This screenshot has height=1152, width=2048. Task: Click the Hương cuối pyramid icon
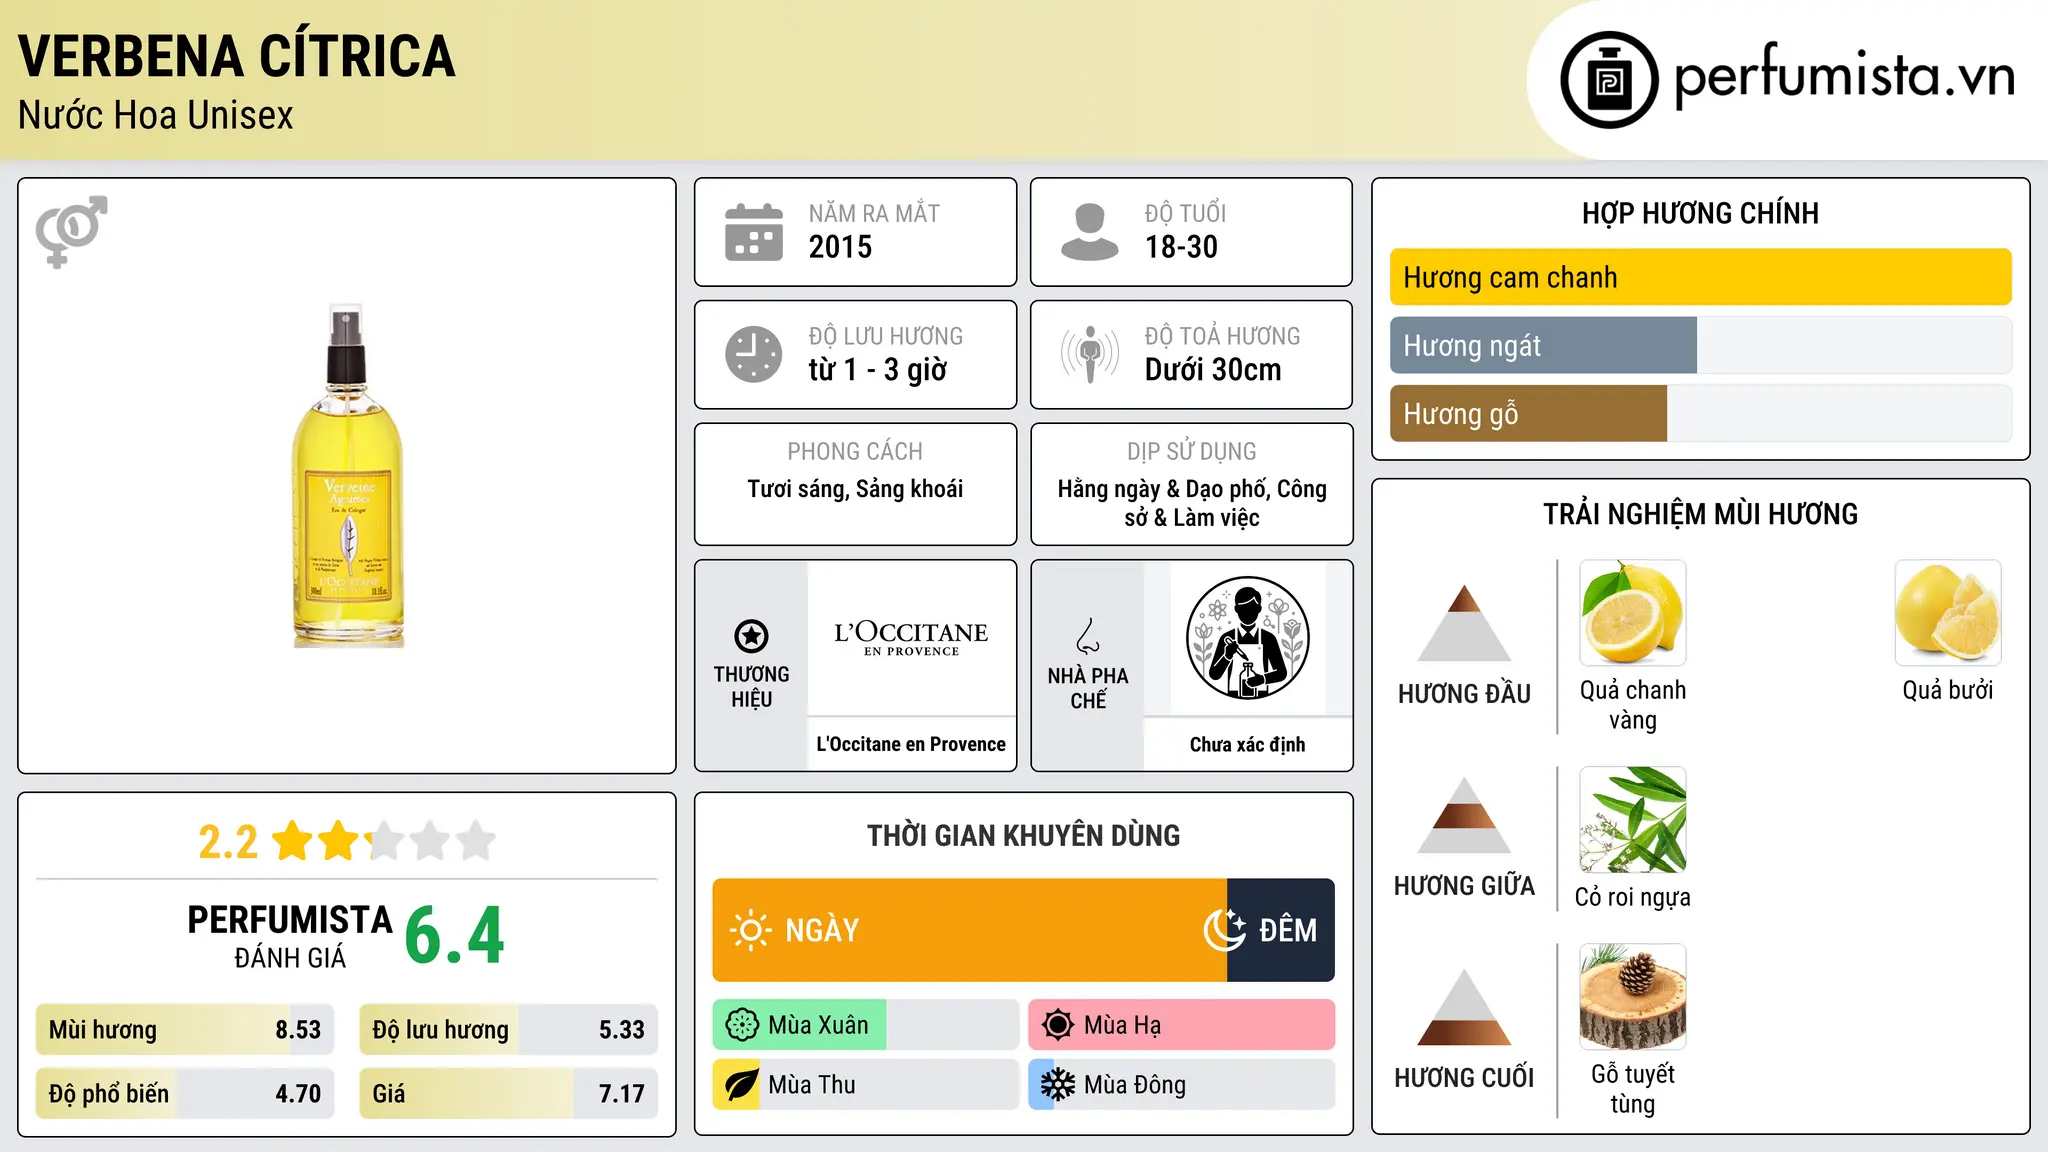click(x=1464, y=1007)
